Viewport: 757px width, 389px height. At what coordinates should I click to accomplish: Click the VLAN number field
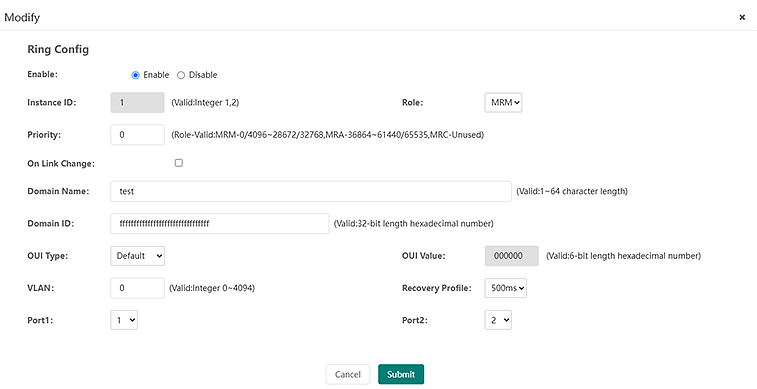pyautogui.click(x=138, y=288)
